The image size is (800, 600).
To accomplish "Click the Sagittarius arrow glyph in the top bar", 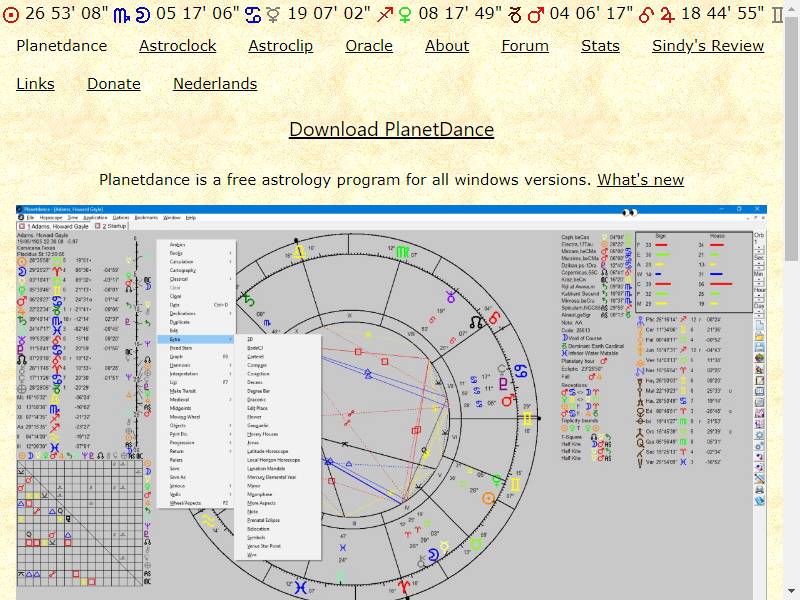I will pyautogui.click(x=385, y=15).
